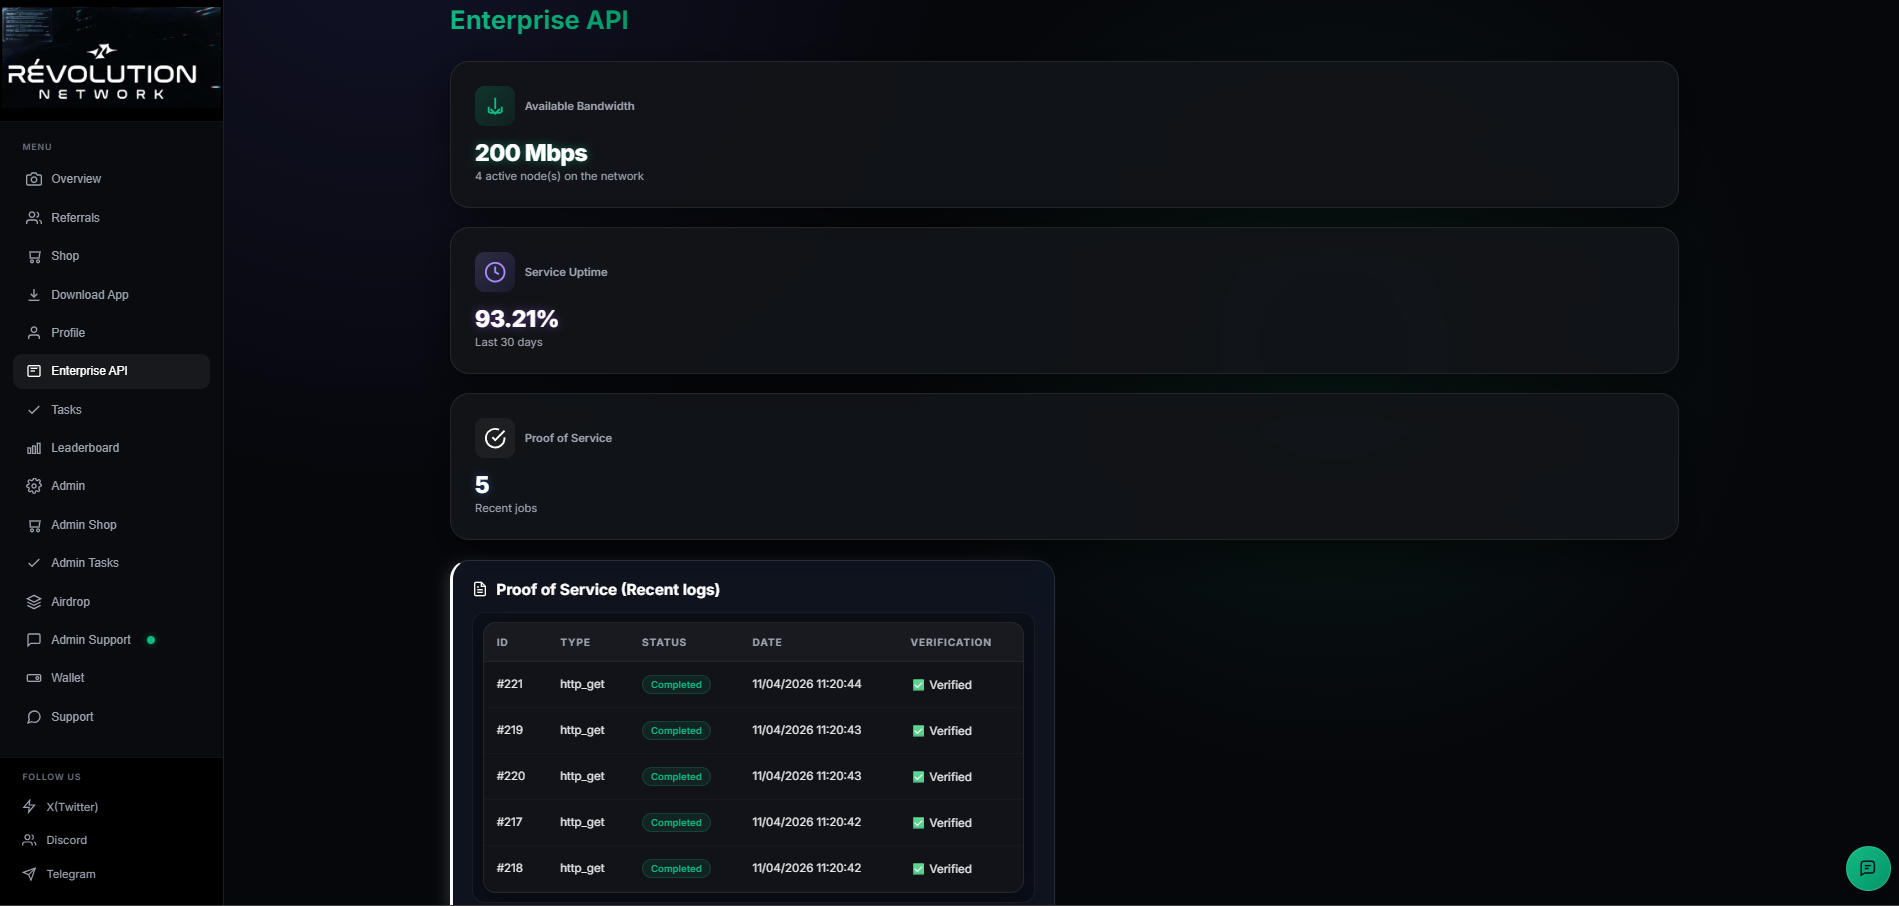Click the Wallet icon in sidebar

(34, 678)
